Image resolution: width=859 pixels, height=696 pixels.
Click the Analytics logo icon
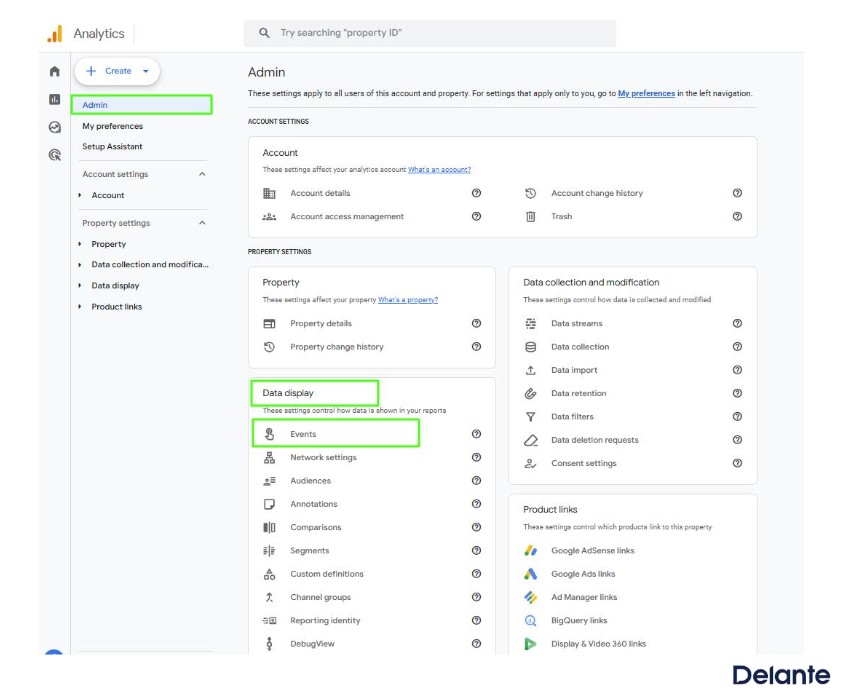coord(55,33)
